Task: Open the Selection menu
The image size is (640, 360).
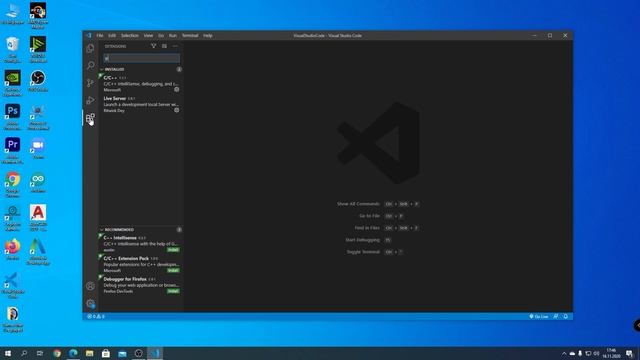Action: coord(130,36)
